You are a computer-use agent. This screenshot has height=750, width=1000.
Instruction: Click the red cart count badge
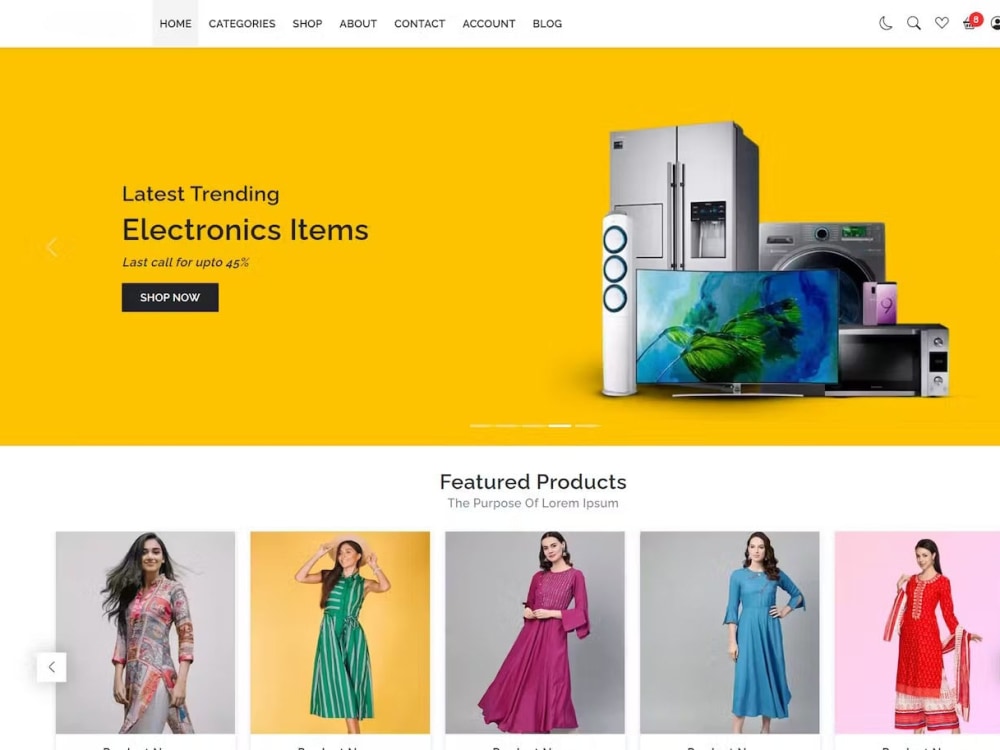[976, 19]
